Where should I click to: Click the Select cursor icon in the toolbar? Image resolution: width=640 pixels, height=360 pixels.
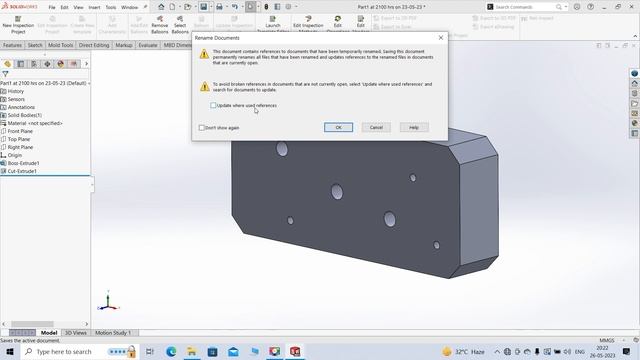coord(251,7)
